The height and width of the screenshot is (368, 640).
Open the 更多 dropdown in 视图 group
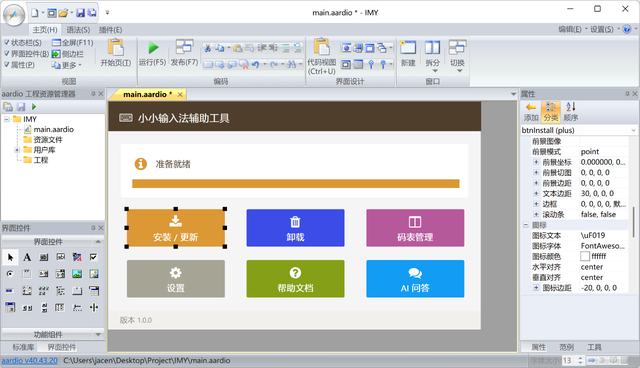tap(67, 65)
